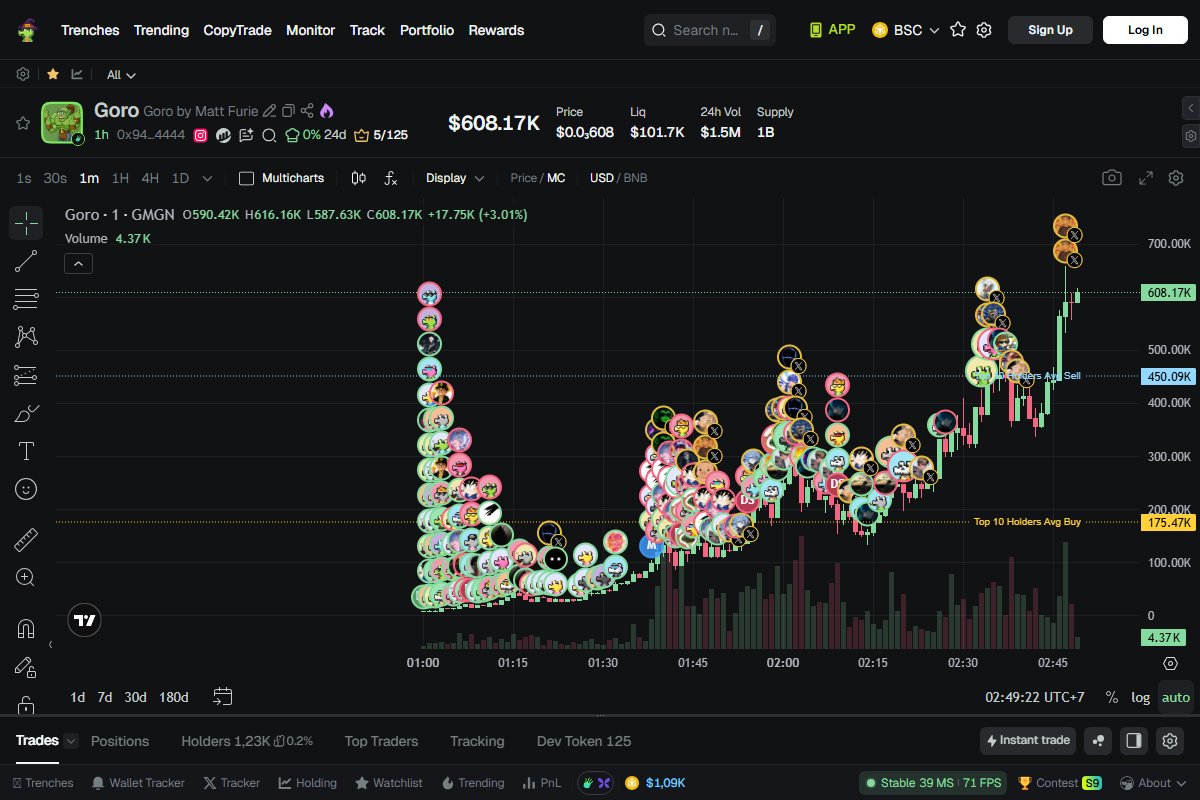
Task: Expand chart to fullscreen
Action: click(1146, 178)
